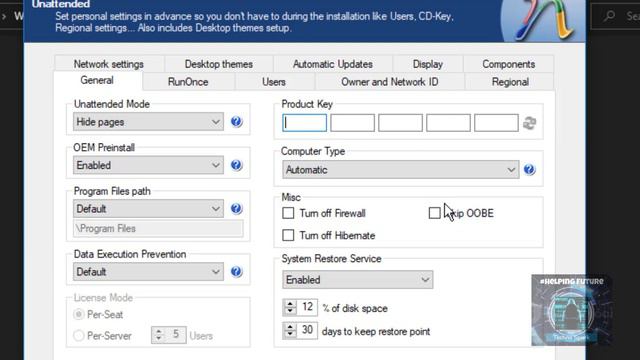Enable Turn off Hibernate checkbox
This screenshot has width=640, height=360.
point(288,235)
